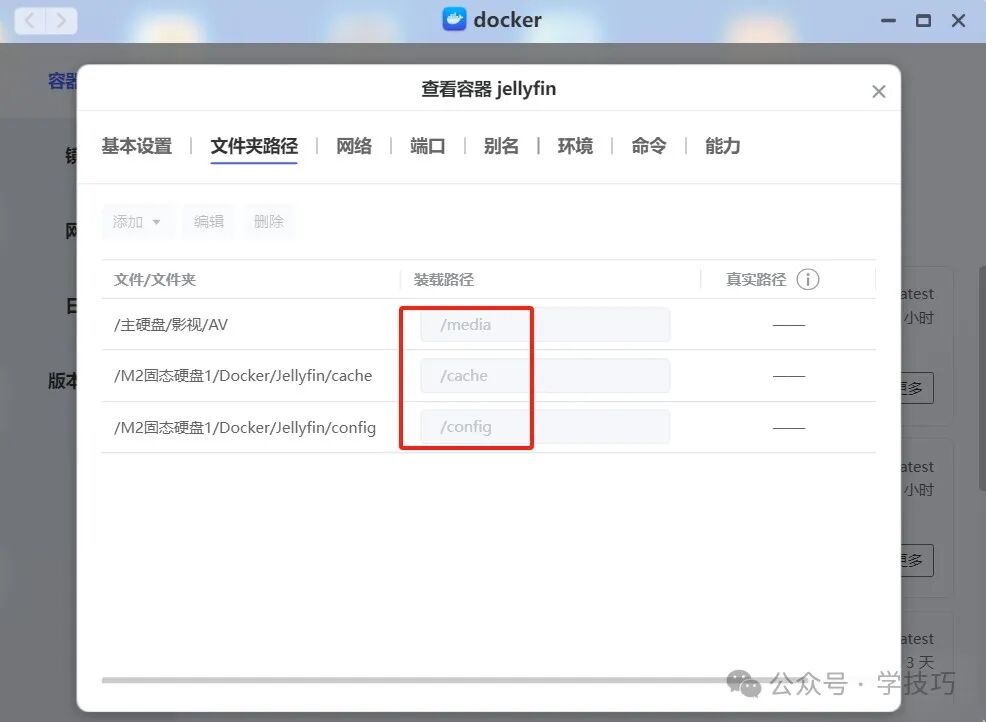Click the back navigation arrow
986x722 pixels.
click(30, 19)
